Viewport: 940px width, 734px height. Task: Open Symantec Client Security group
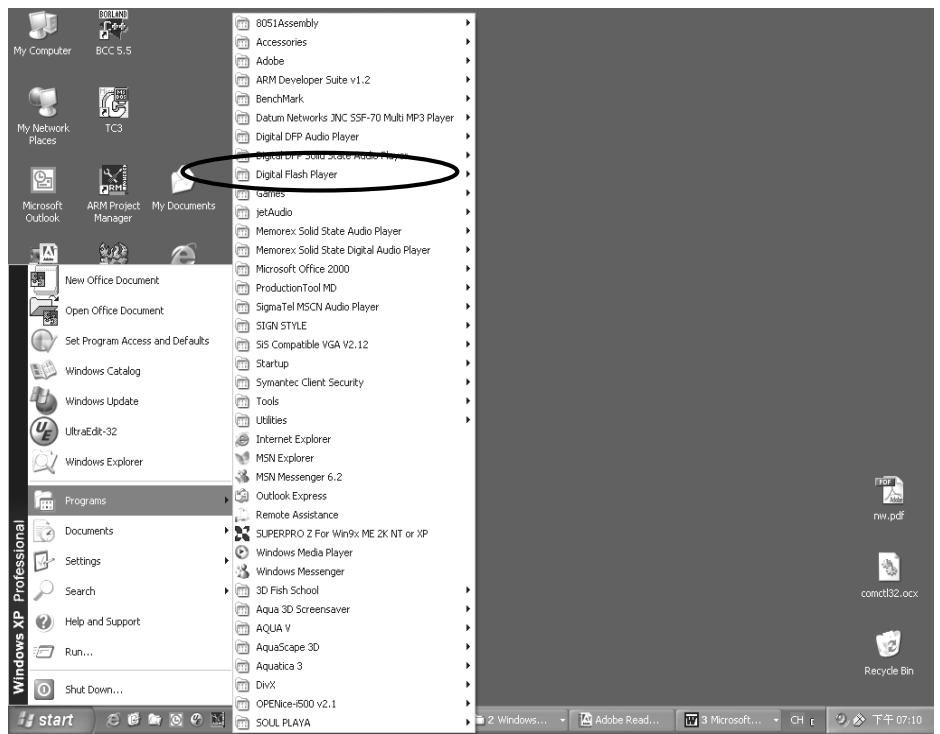tap(354, 383)
